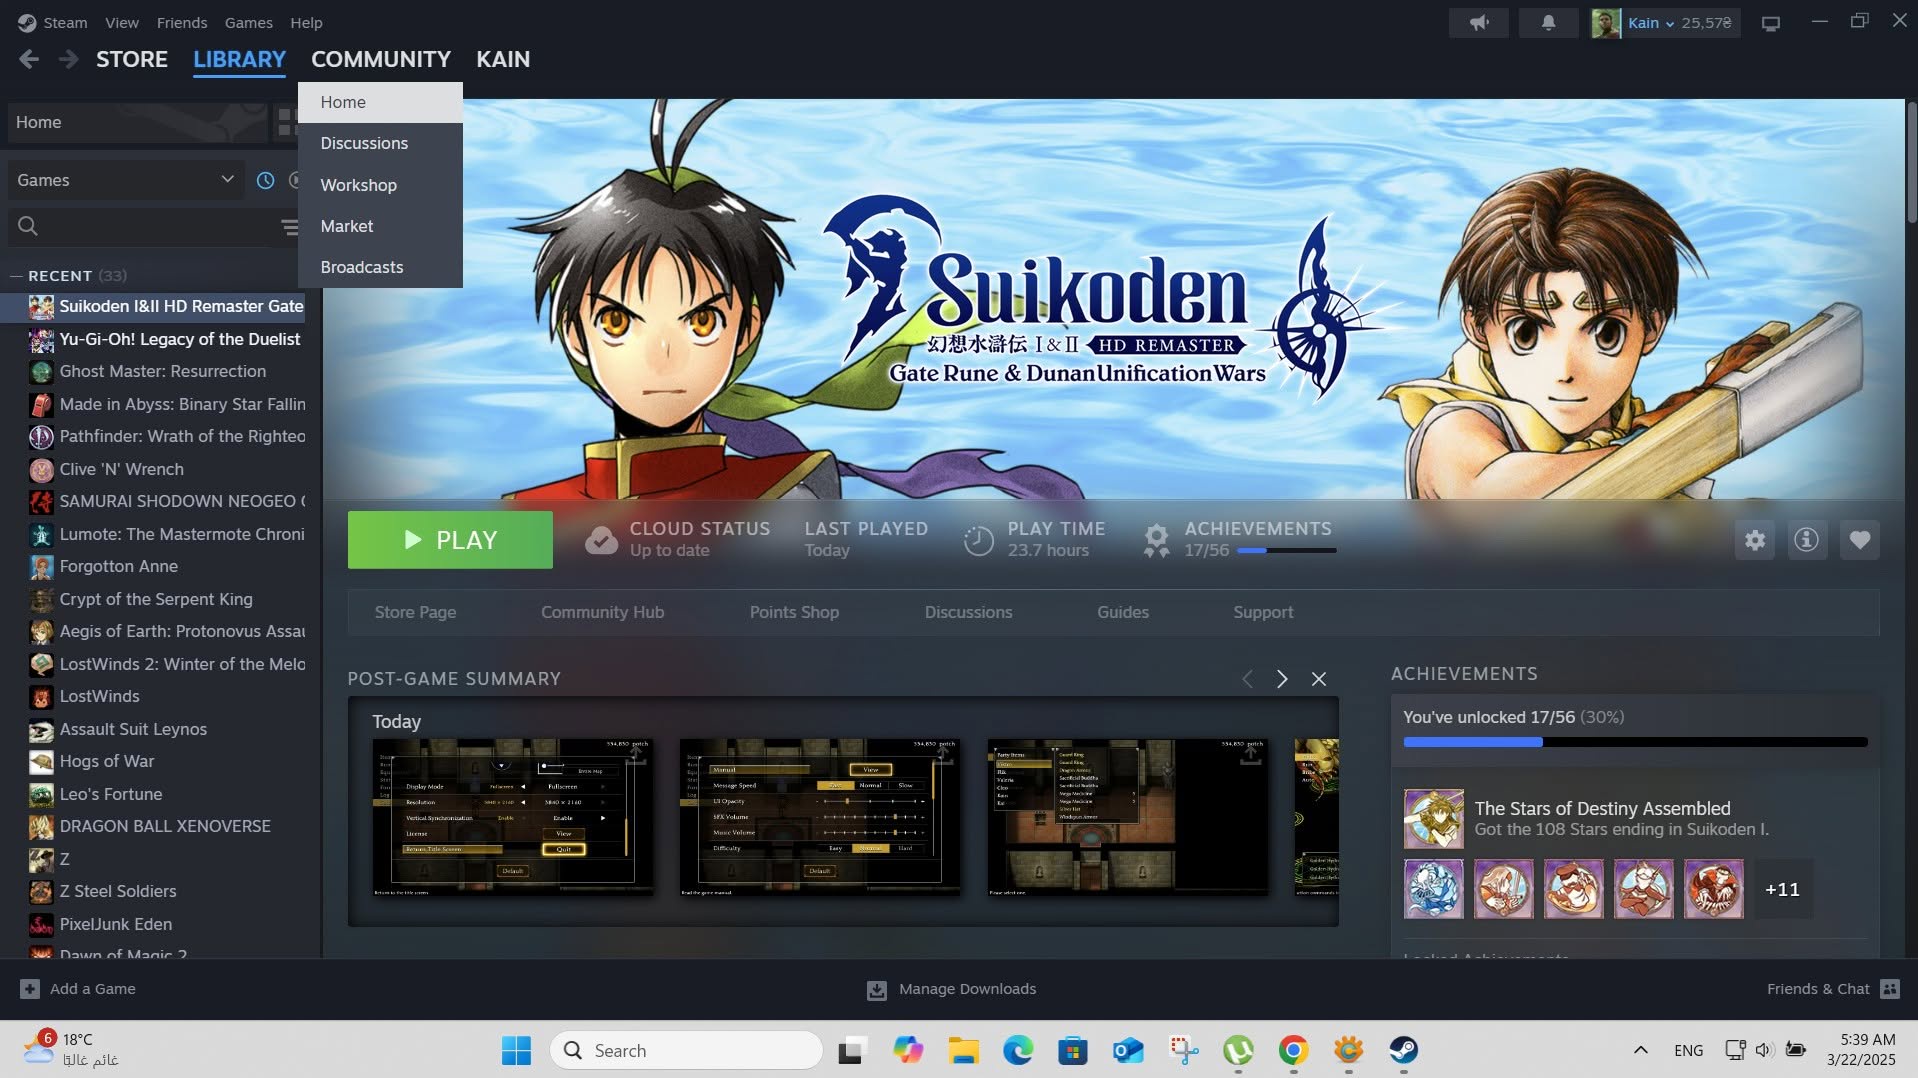1918x1078 pixels.
Task: Select Hogs of War in the library
Action: 107,761
